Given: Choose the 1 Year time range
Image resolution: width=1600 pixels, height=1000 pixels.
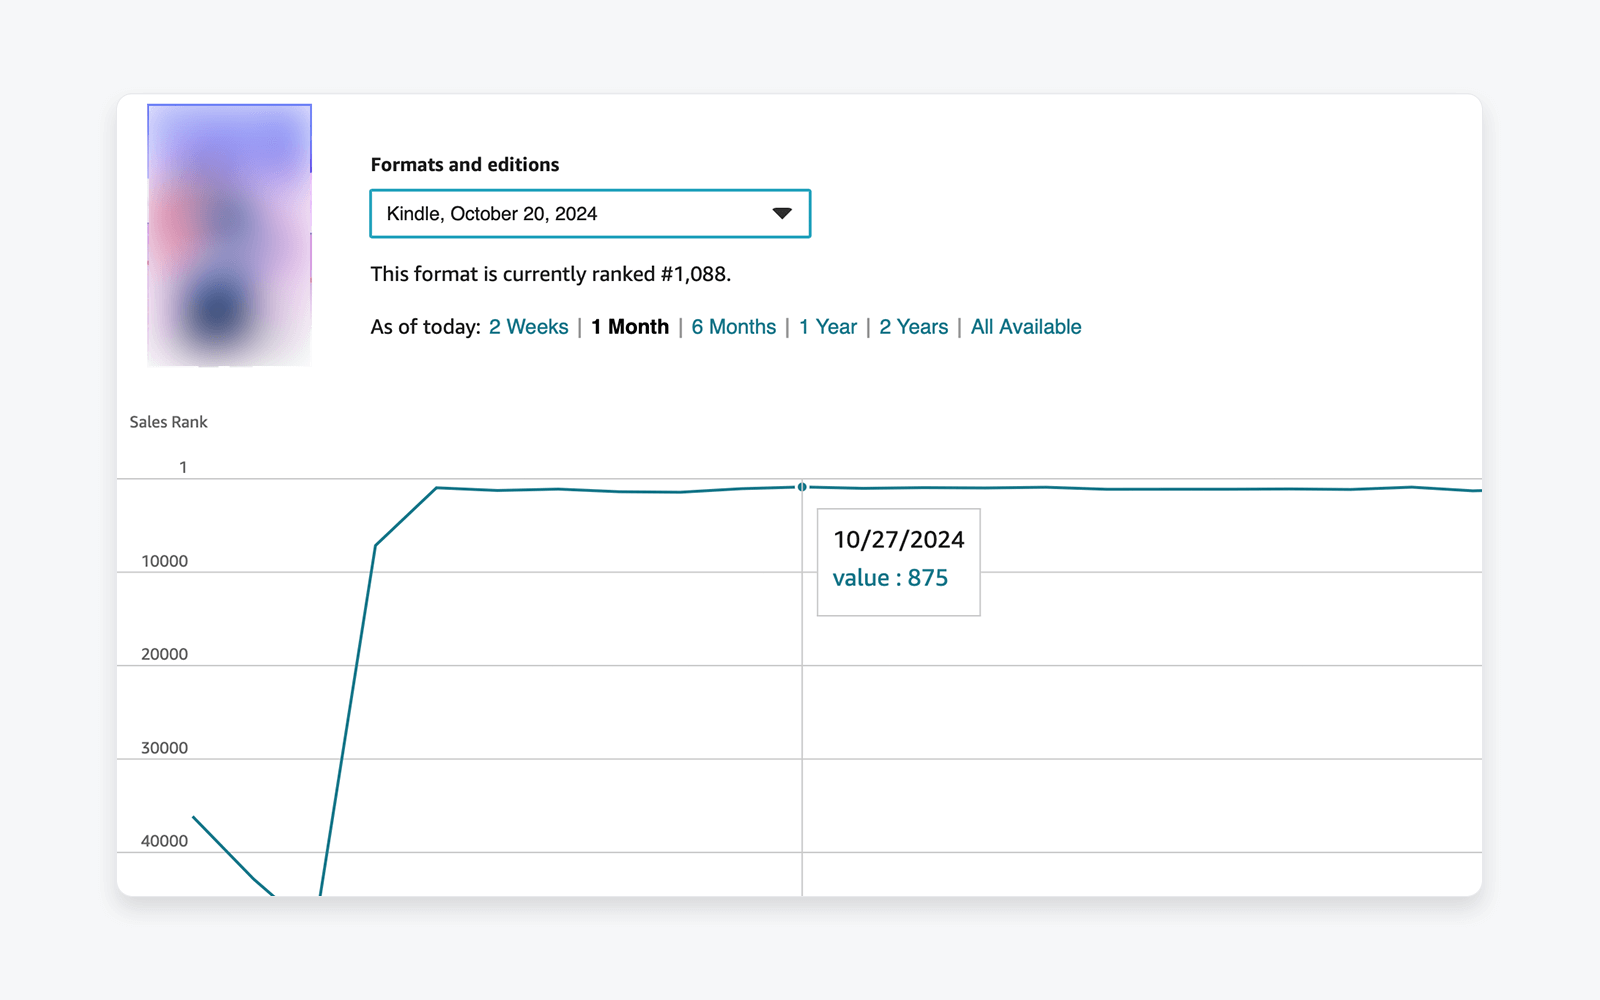Looking at the screenshot, I should click(x=827, y=327).
